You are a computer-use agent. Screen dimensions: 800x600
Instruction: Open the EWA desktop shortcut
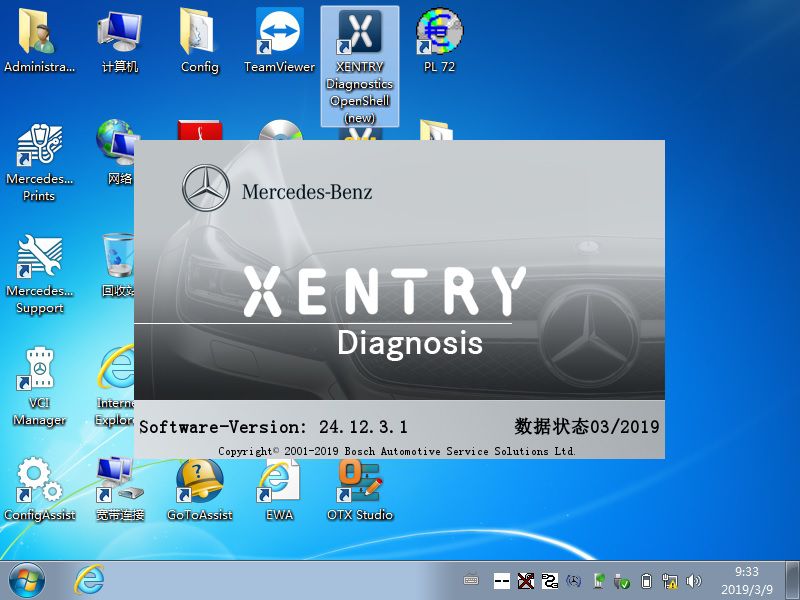click(279, 489)
